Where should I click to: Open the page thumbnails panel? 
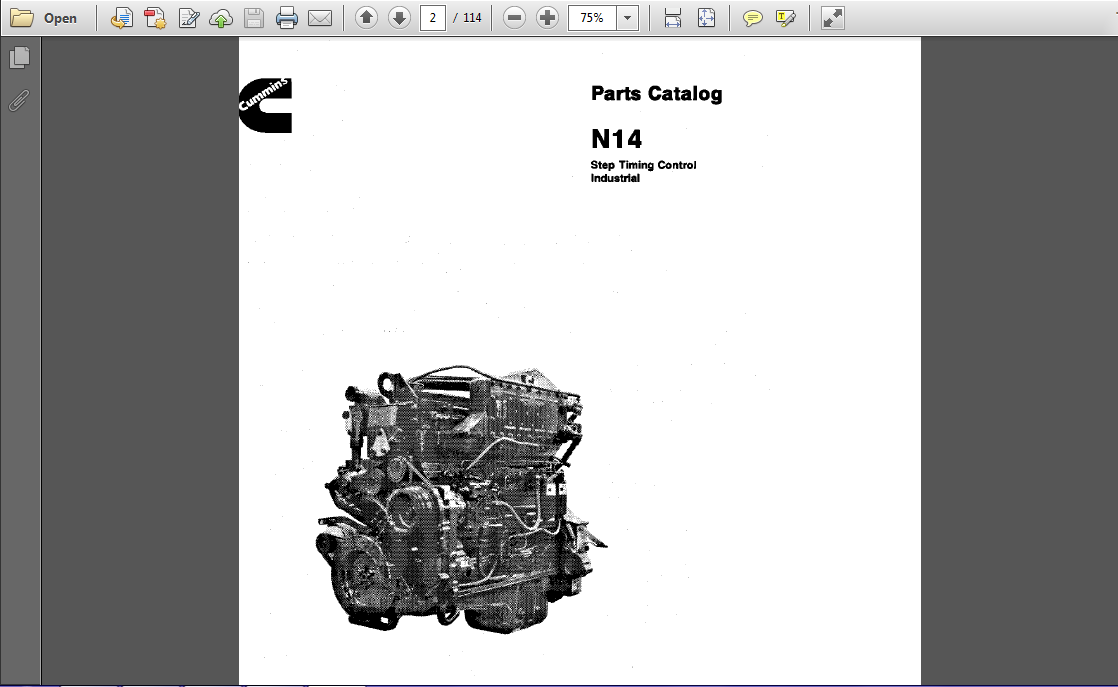pyautogui.click(x=20, y=58)
